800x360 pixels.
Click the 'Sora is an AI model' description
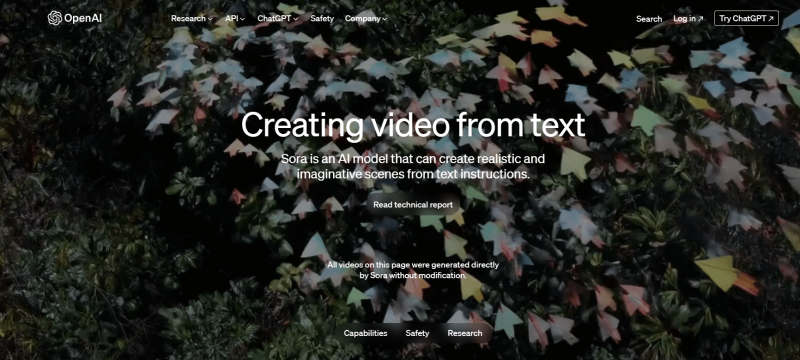coord(413,167)
